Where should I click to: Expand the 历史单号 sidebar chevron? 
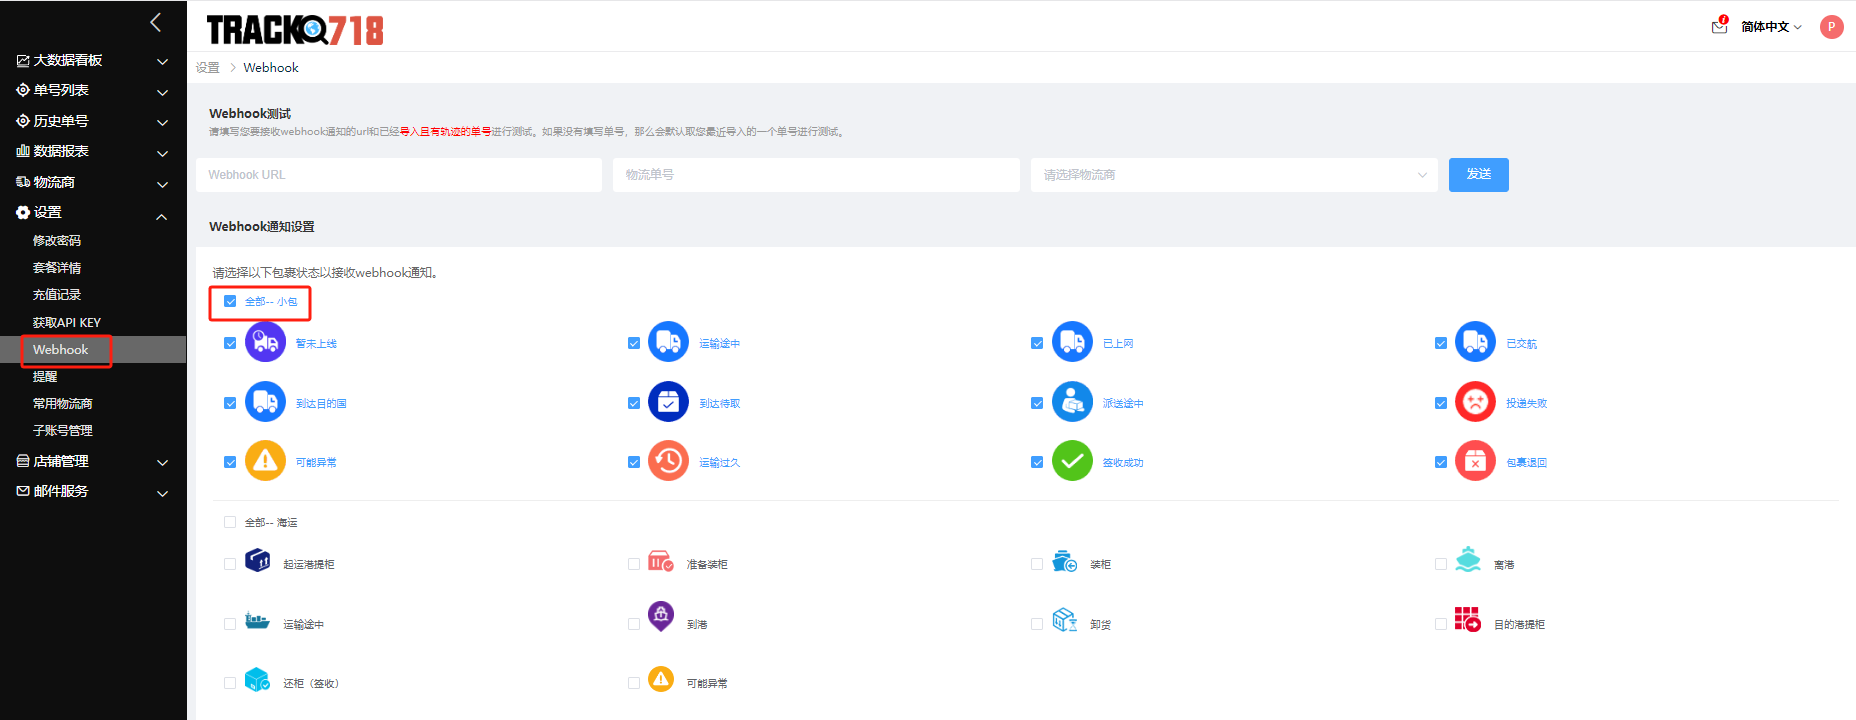(162, 123)
